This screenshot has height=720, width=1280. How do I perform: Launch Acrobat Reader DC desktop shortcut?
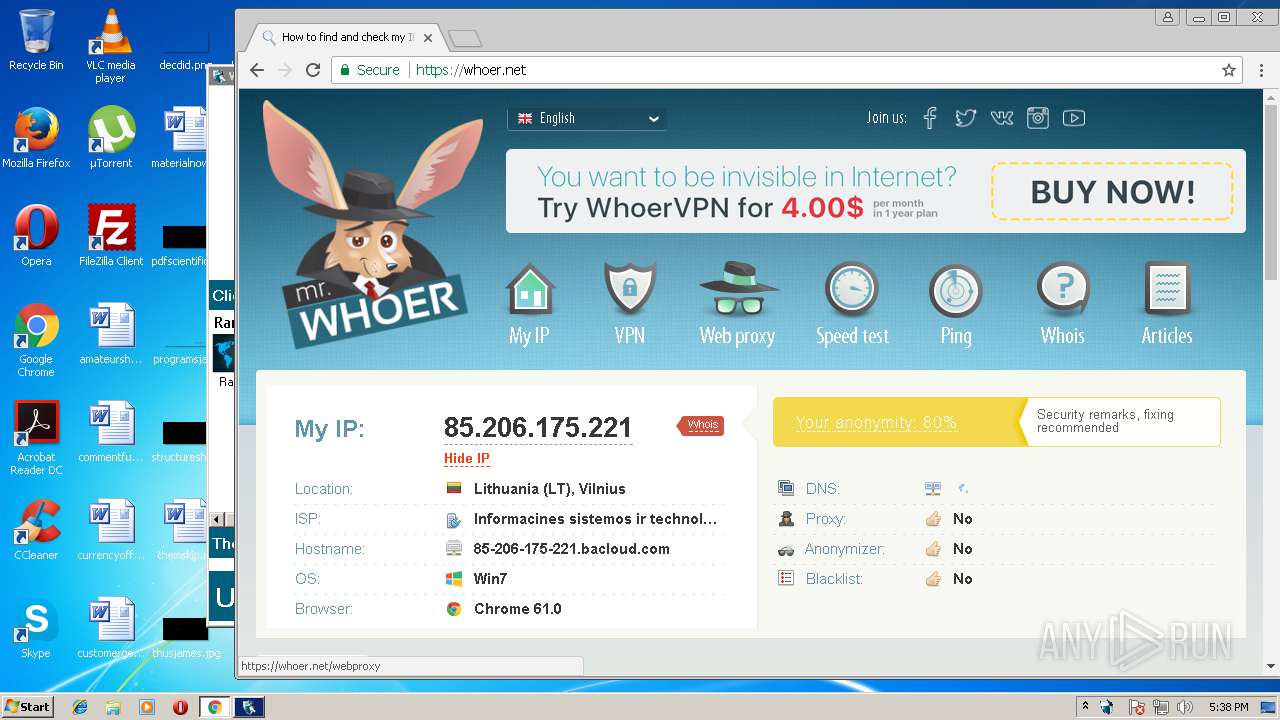pos(36,438)
